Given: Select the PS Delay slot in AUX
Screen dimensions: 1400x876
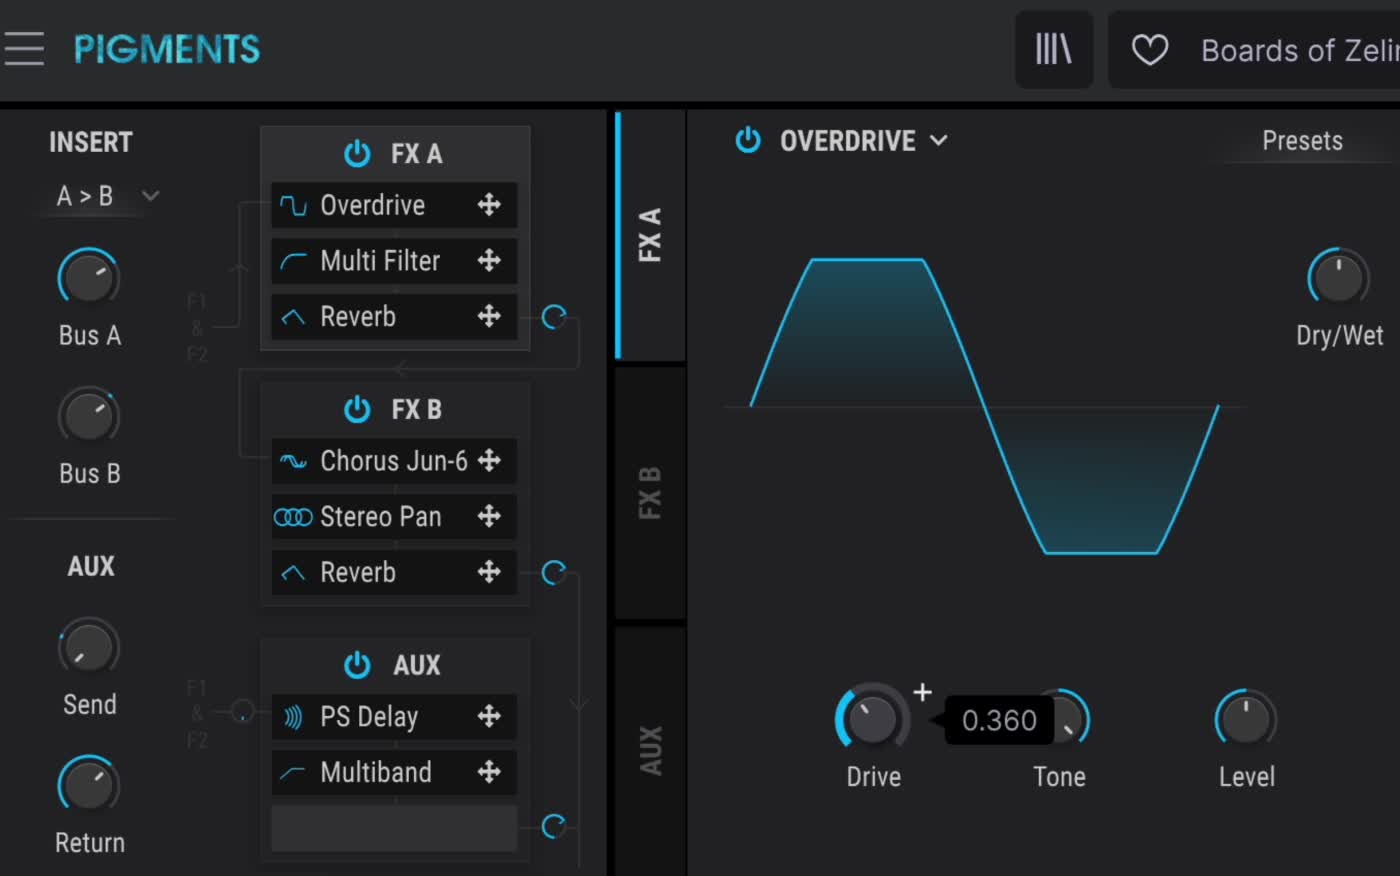Looking at the screenshot, I should 394,717.
